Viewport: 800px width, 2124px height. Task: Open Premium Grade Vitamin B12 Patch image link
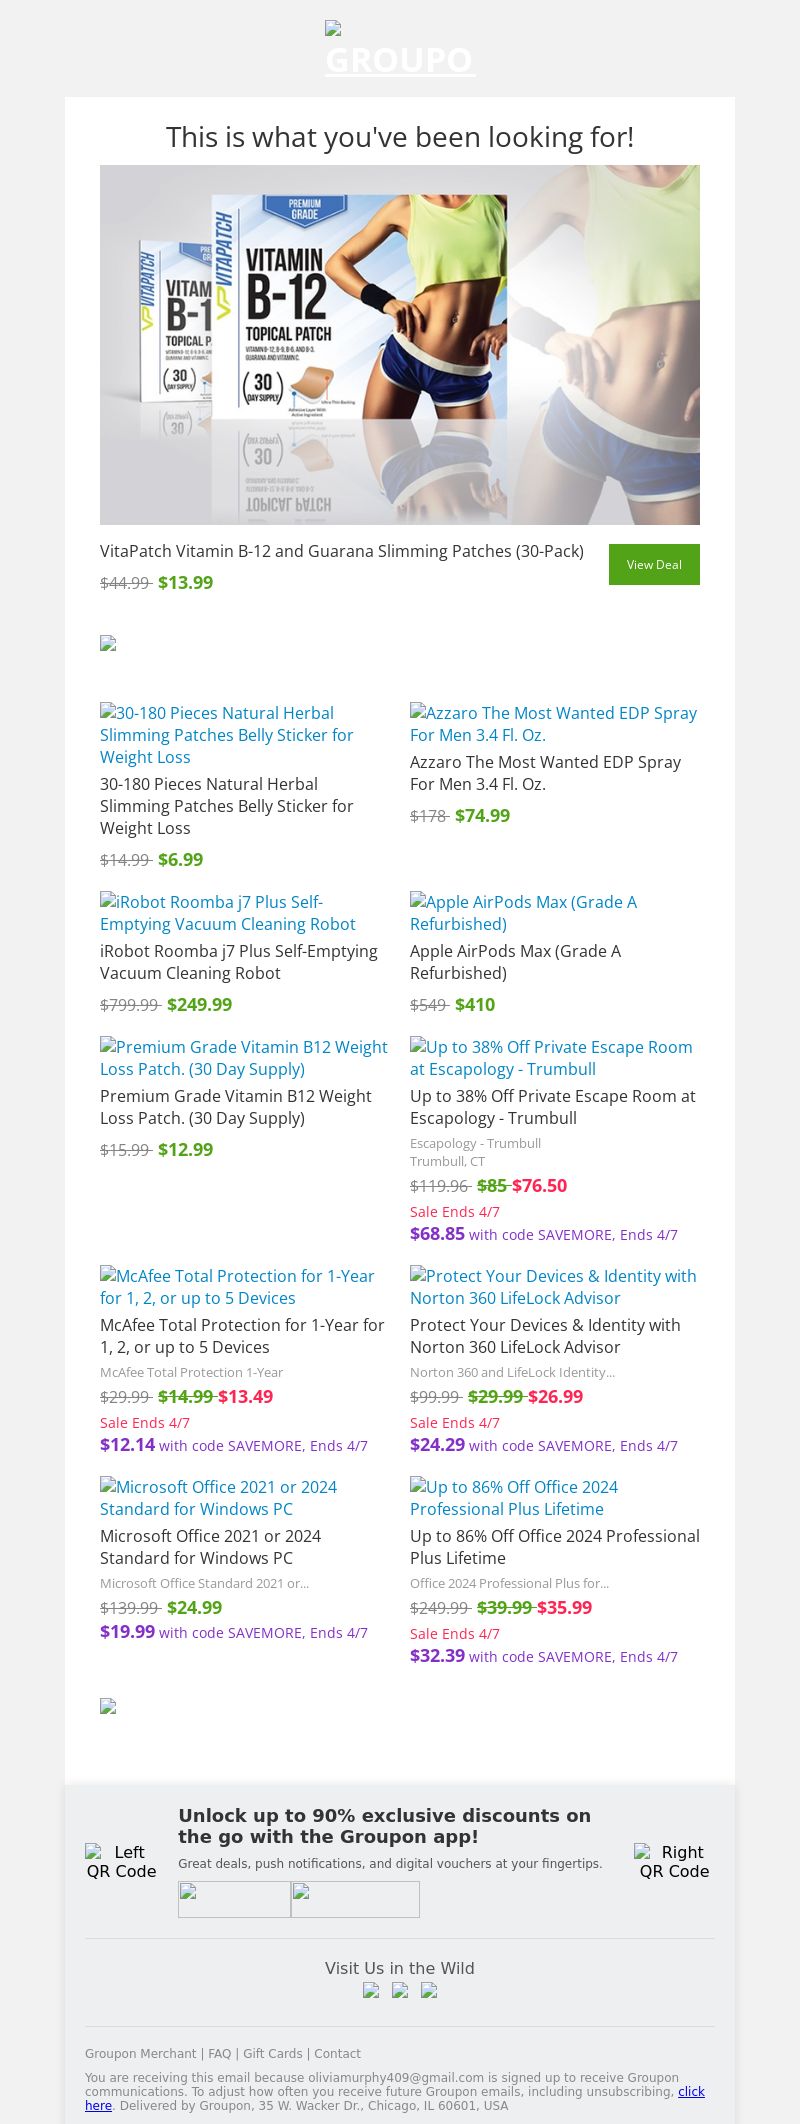[x=243, y=1058]
